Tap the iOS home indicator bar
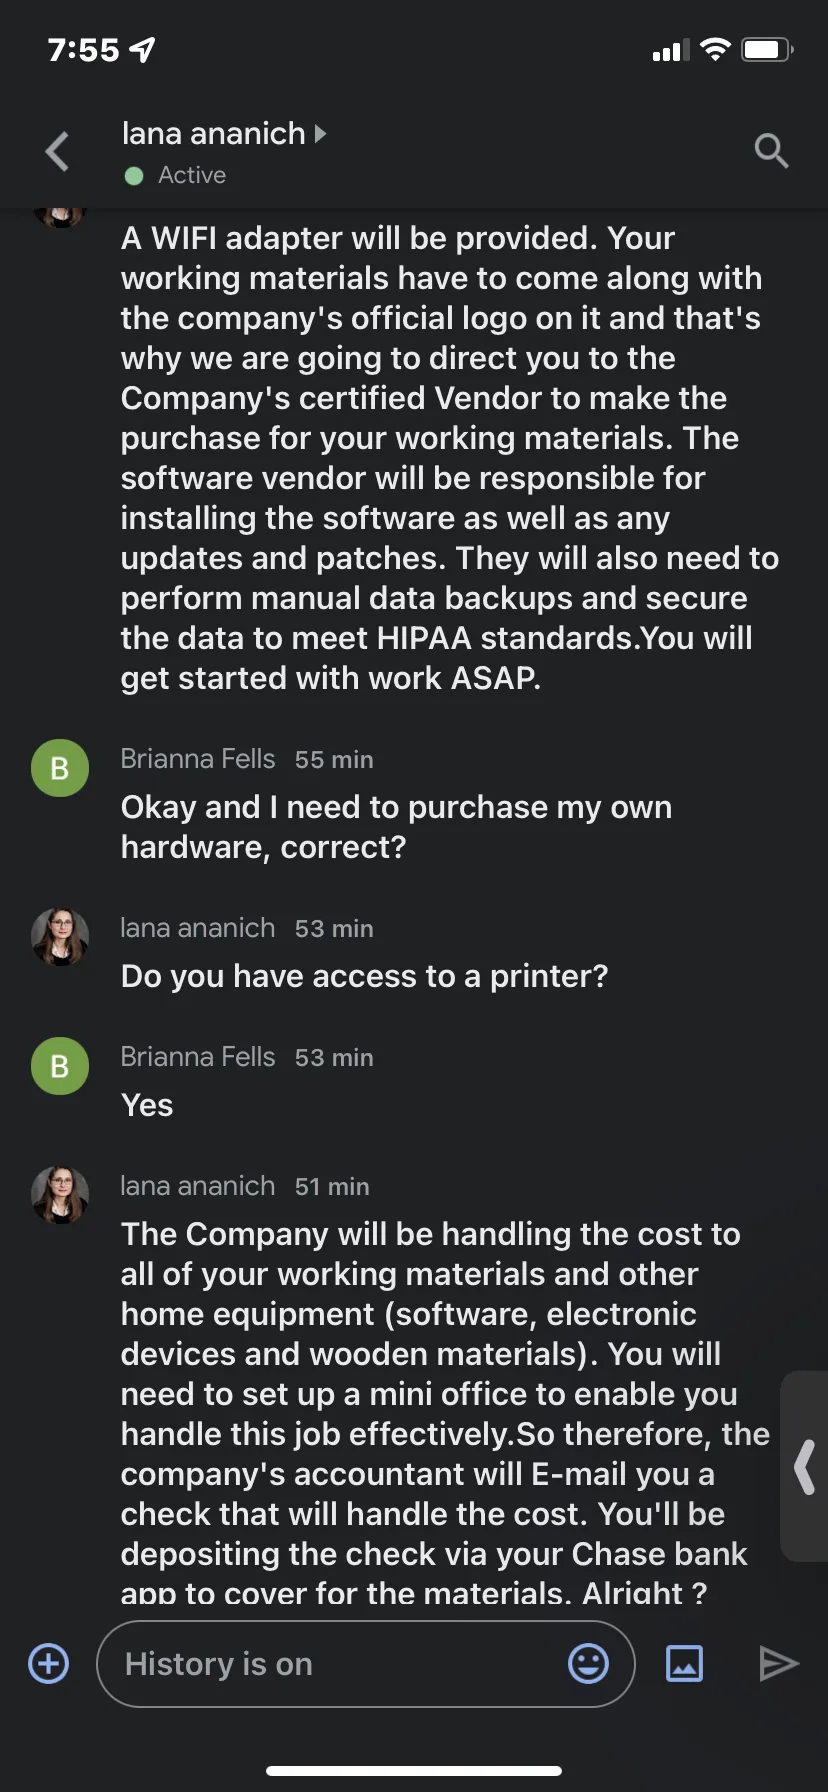Screen dimensions: 828x1792 pyautogui.click(x=414, y=1771)
